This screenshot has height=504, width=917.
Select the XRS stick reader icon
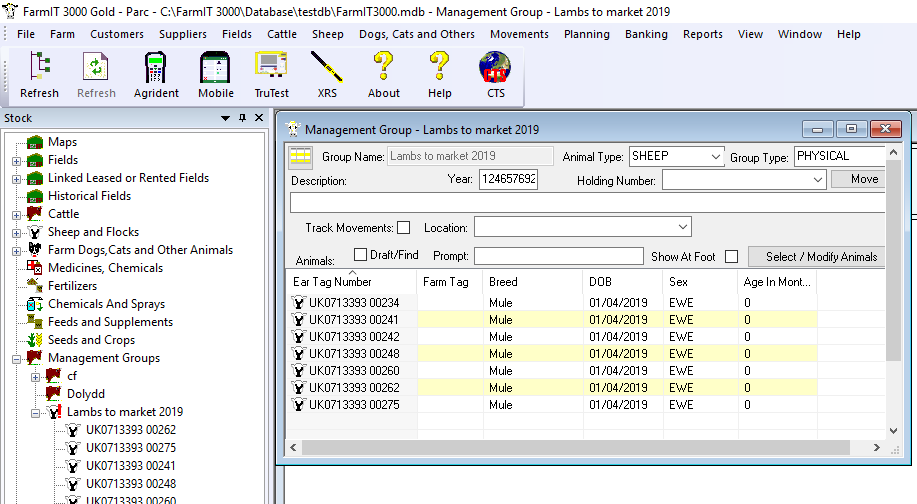tap(327, 66)
